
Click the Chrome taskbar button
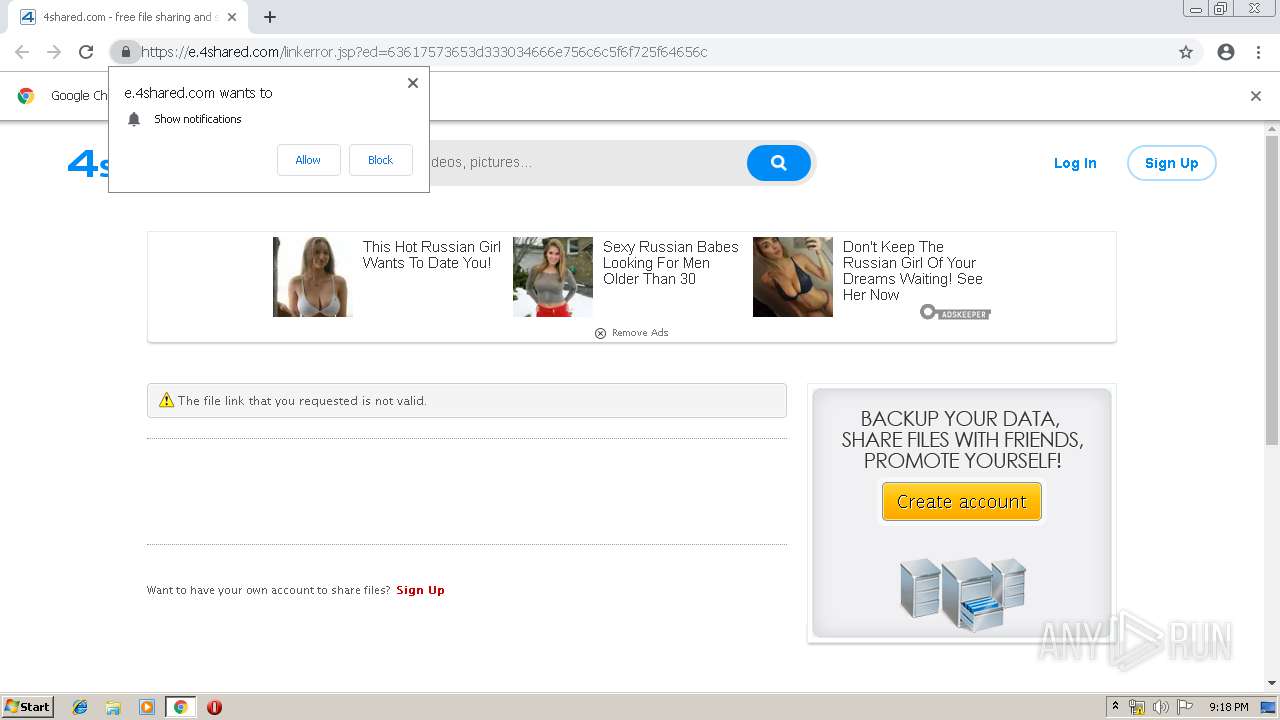click(180, 707)
